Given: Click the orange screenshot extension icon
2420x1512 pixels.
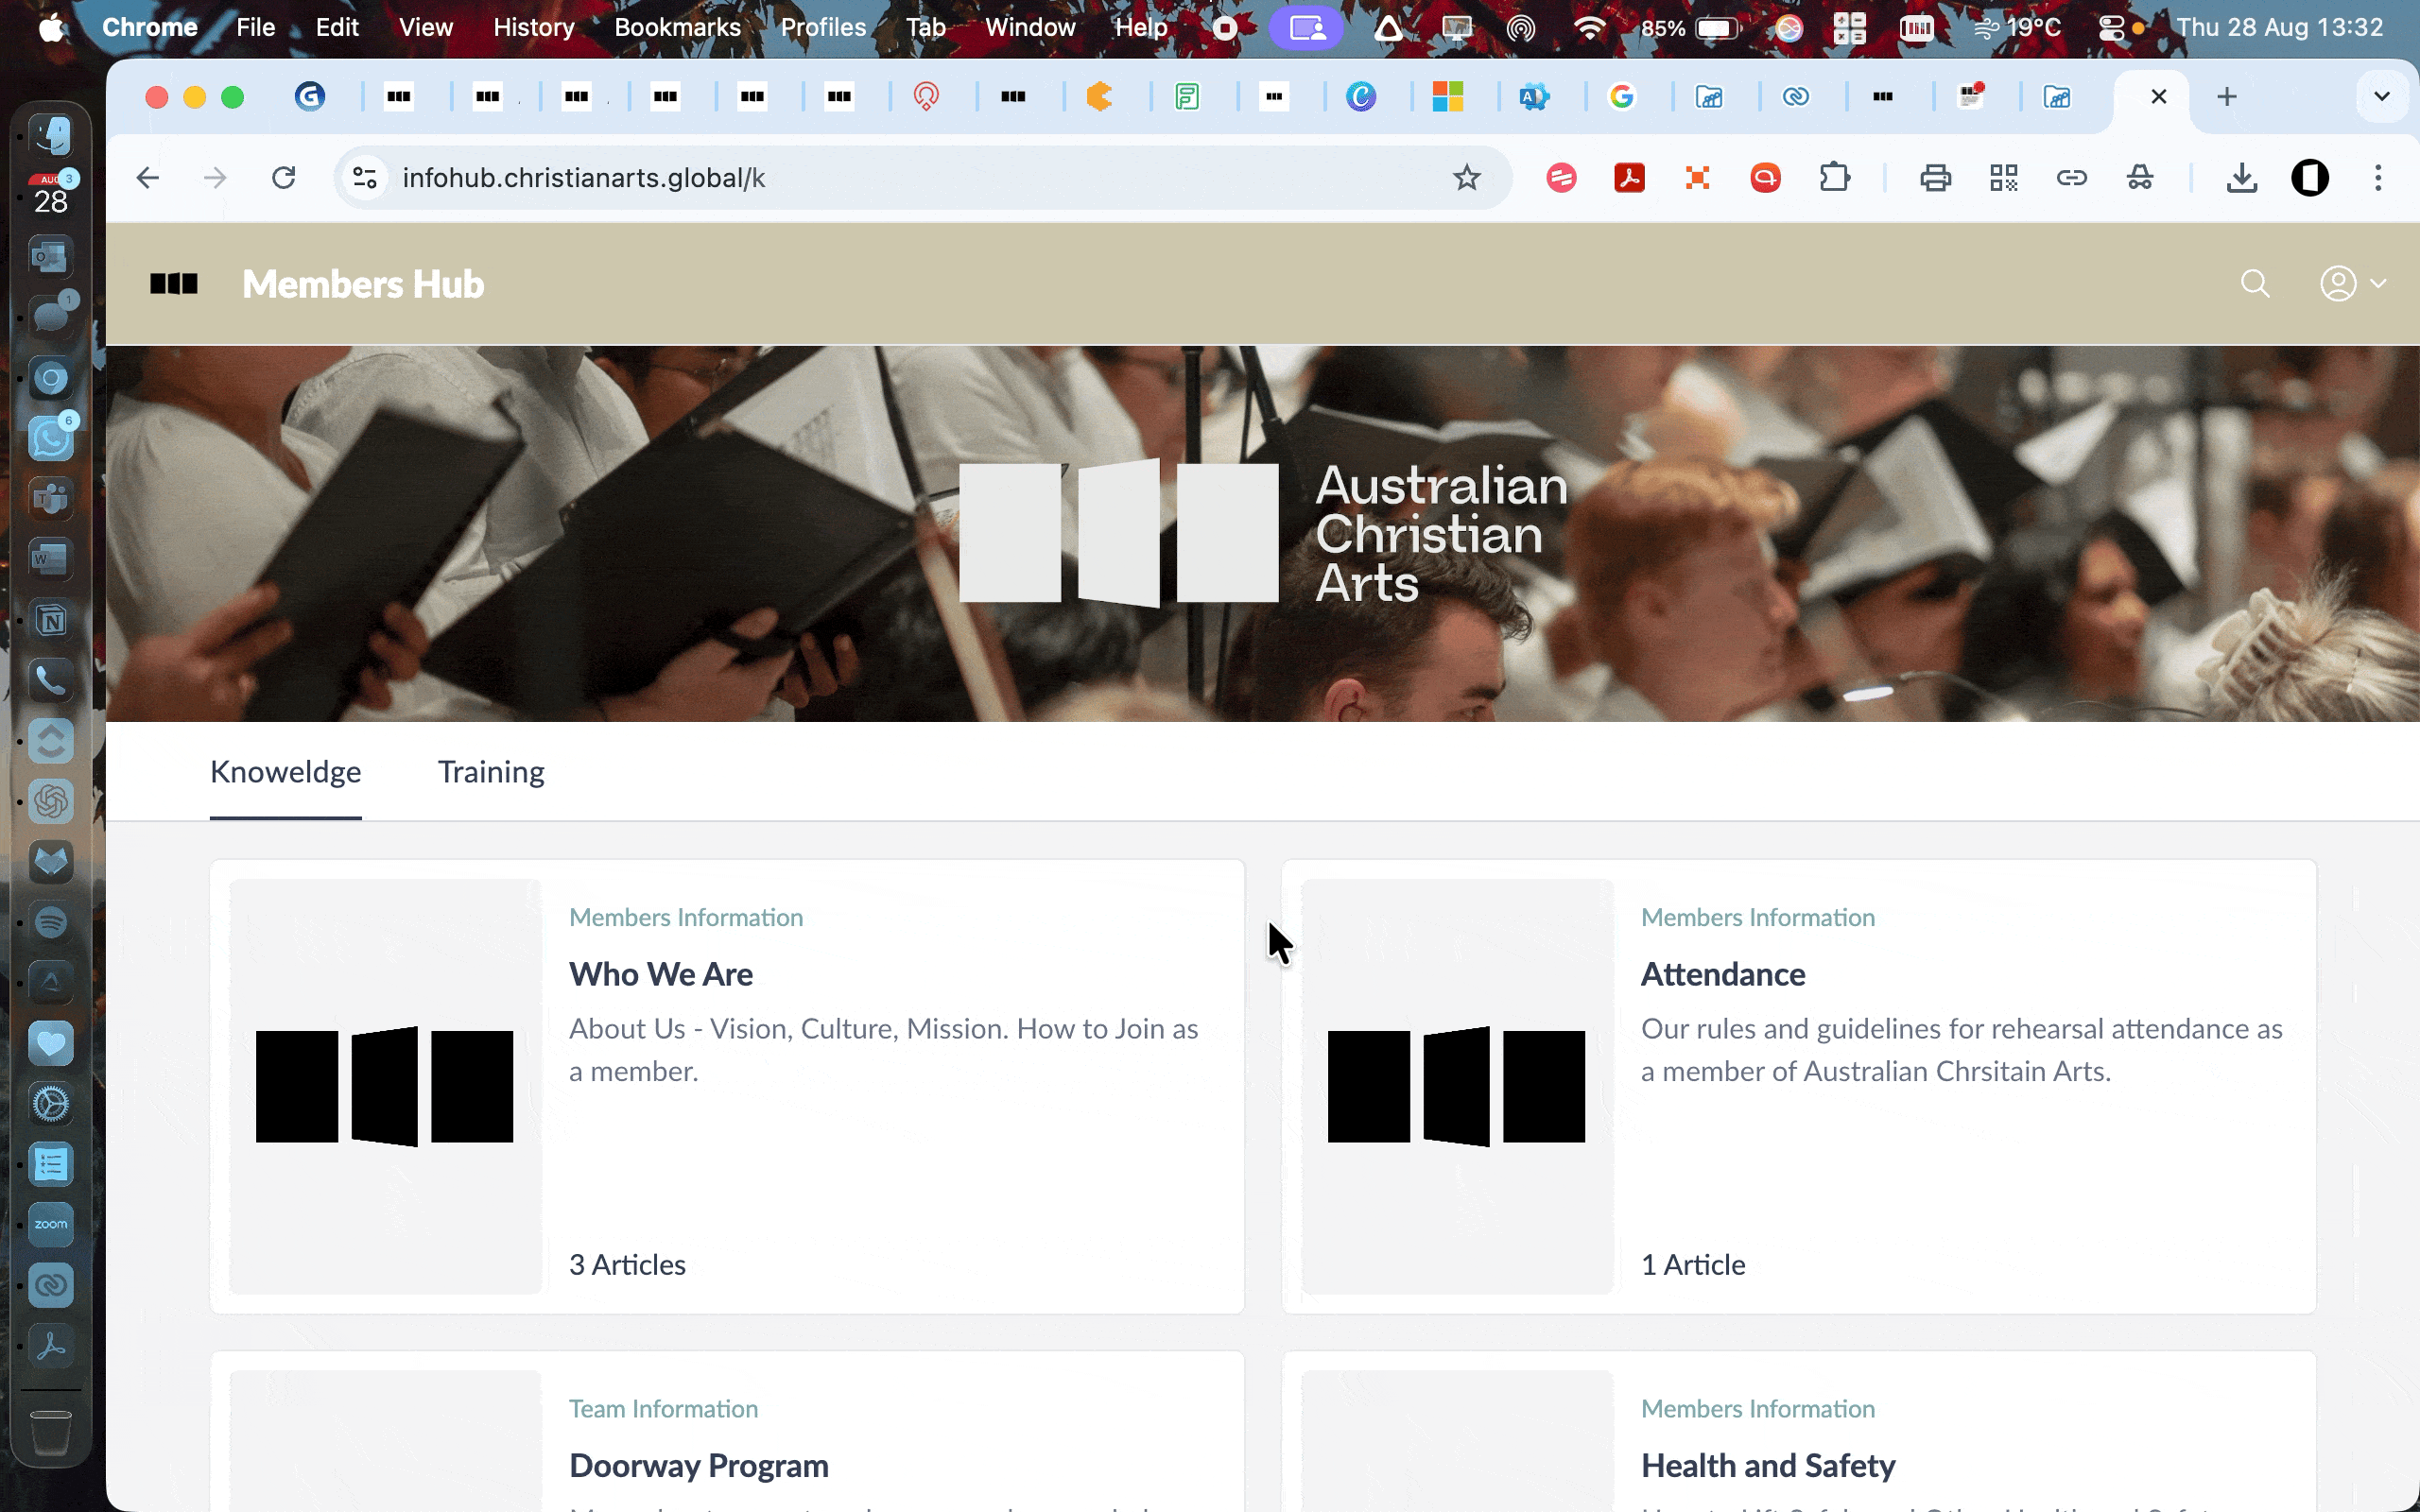Looking at the screenshot, I should point(1697,178).
